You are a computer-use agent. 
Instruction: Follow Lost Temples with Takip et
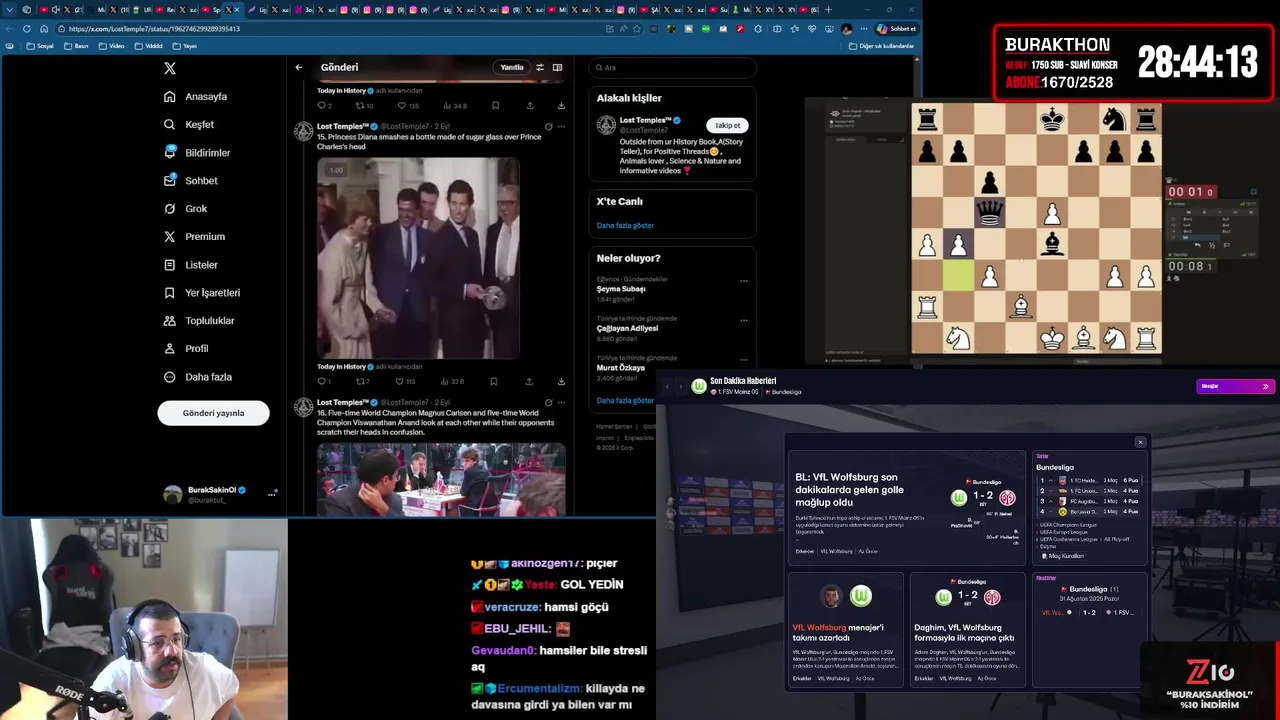point(727,125)
